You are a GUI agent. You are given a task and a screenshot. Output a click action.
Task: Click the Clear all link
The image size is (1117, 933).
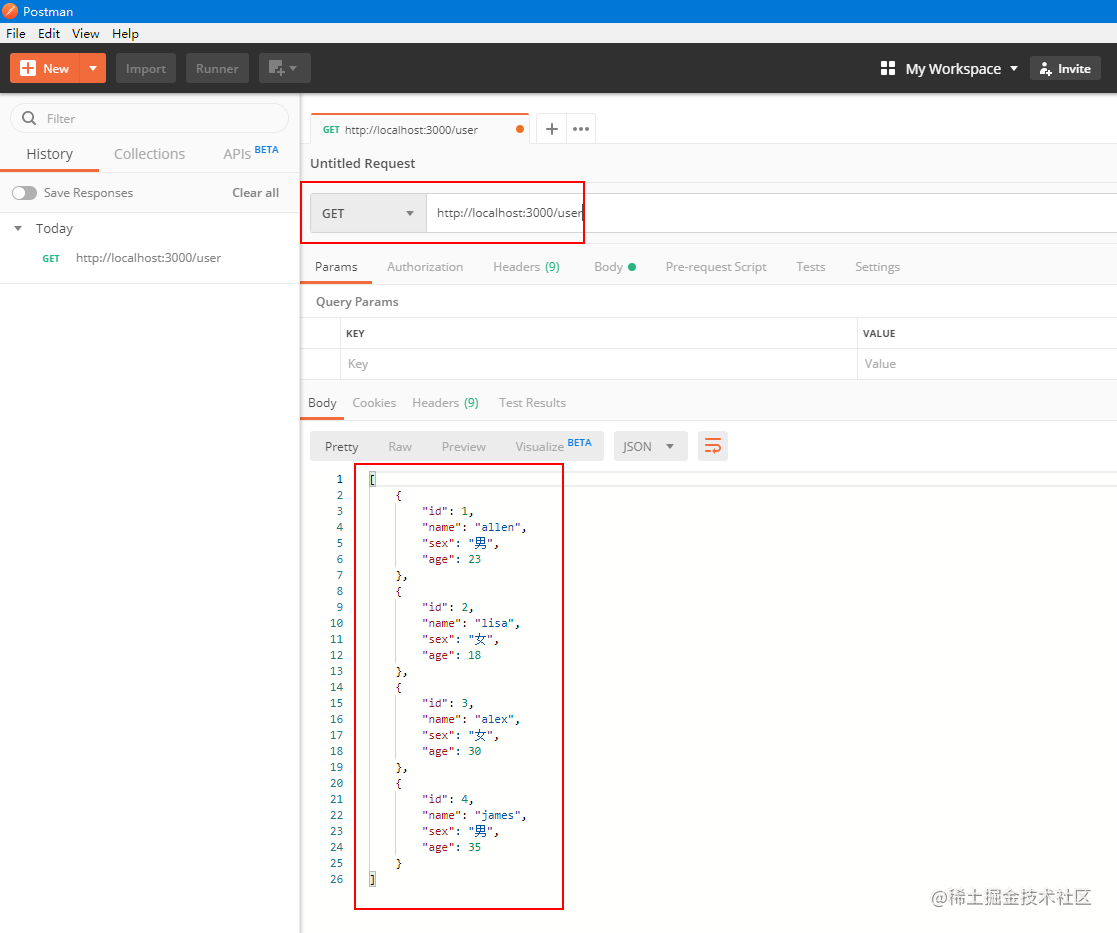pos(255,192)
